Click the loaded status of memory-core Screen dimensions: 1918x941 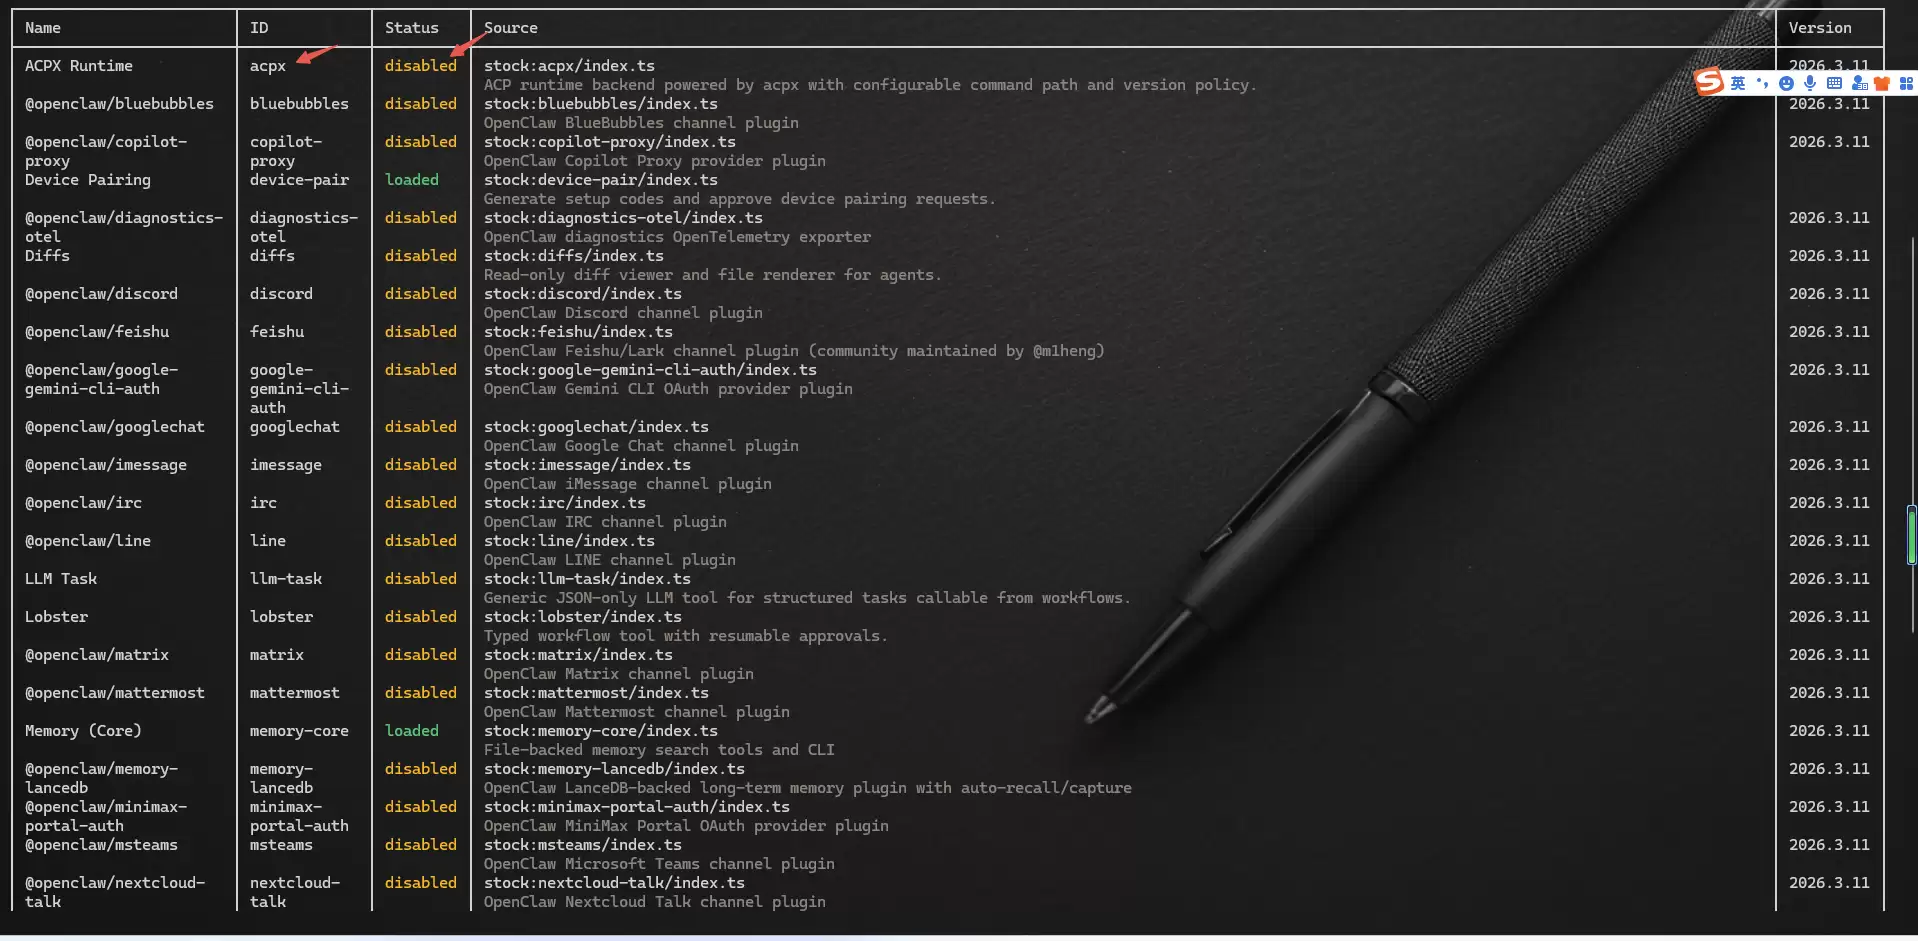click(411, 731)
